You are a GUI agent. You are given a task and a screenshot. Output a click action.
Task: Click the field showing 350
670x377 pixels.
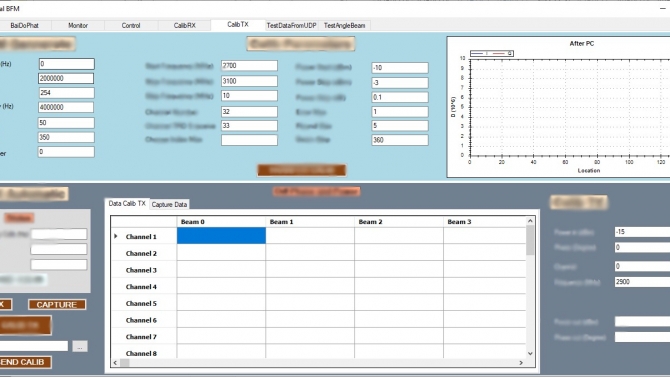[66, 137]
